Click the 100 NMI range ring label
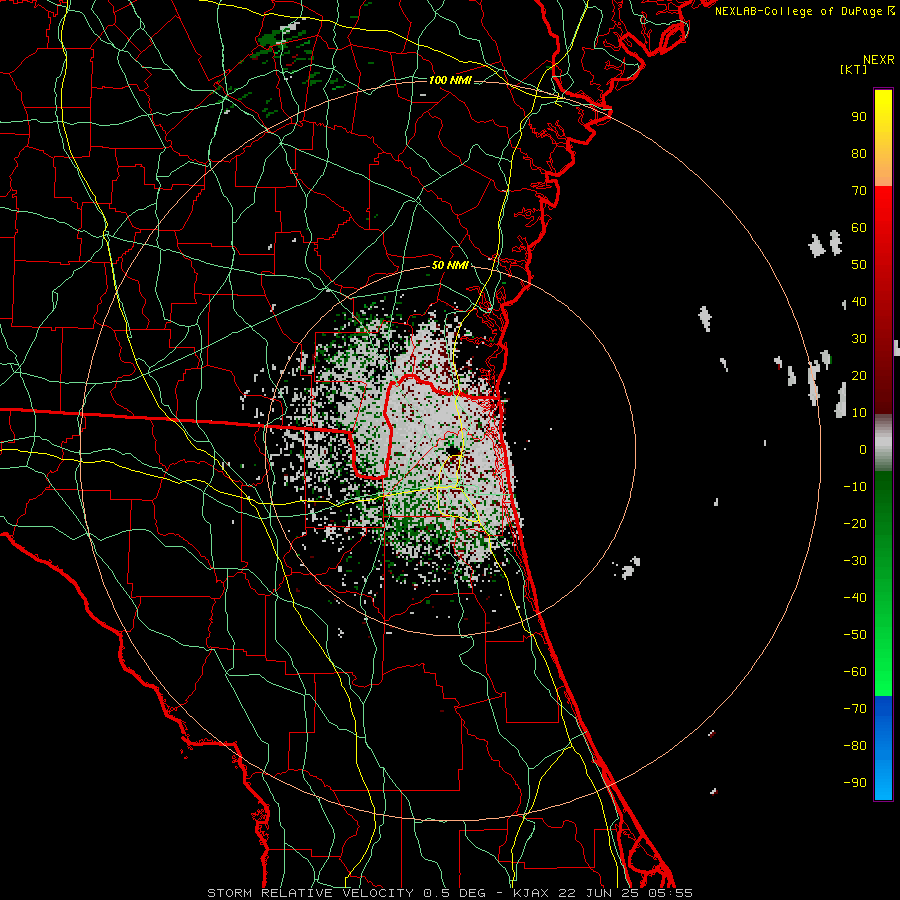This screenshot has height=900, width=900. tap(450, 80)
